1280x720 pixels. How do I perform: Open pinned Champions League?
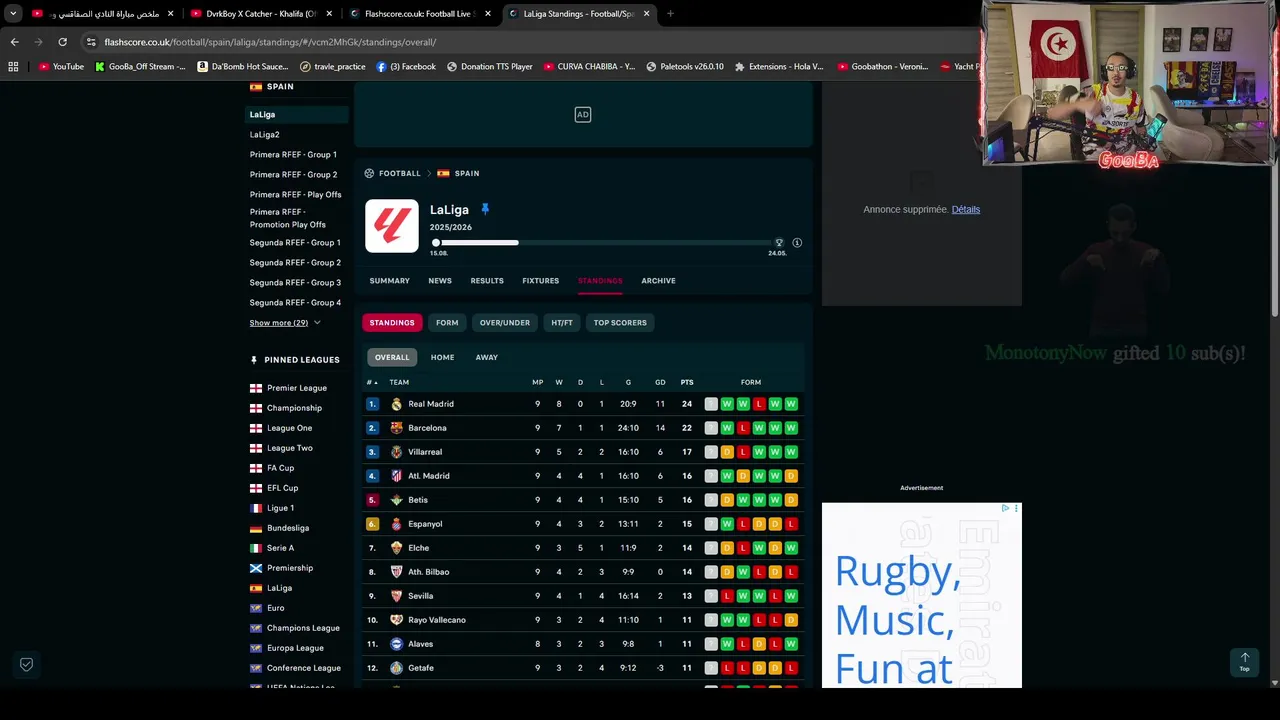coord(303,628)
